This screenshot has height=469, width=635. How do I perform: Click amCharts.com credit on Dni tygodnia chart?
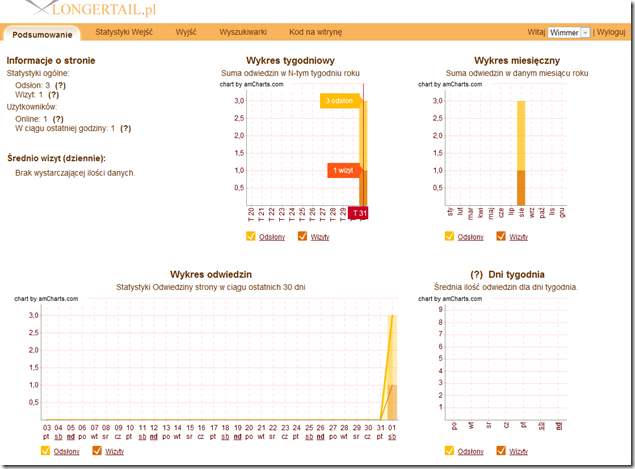click(450, 298)
